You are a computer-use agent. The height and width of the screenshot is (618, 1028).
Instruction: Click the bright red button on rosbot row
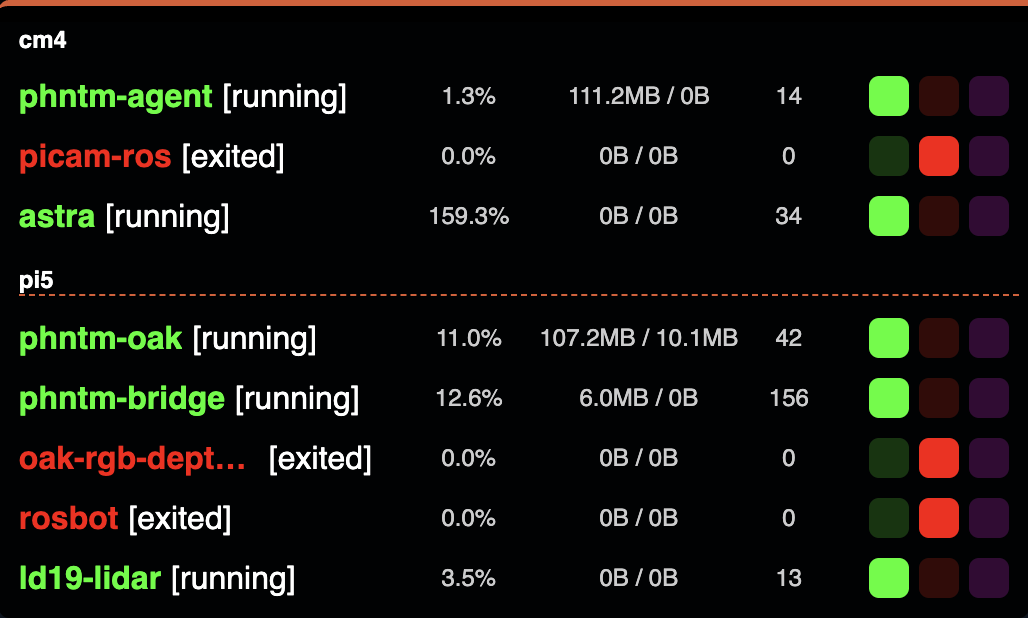pyautogui.click(x=938, y=518)
